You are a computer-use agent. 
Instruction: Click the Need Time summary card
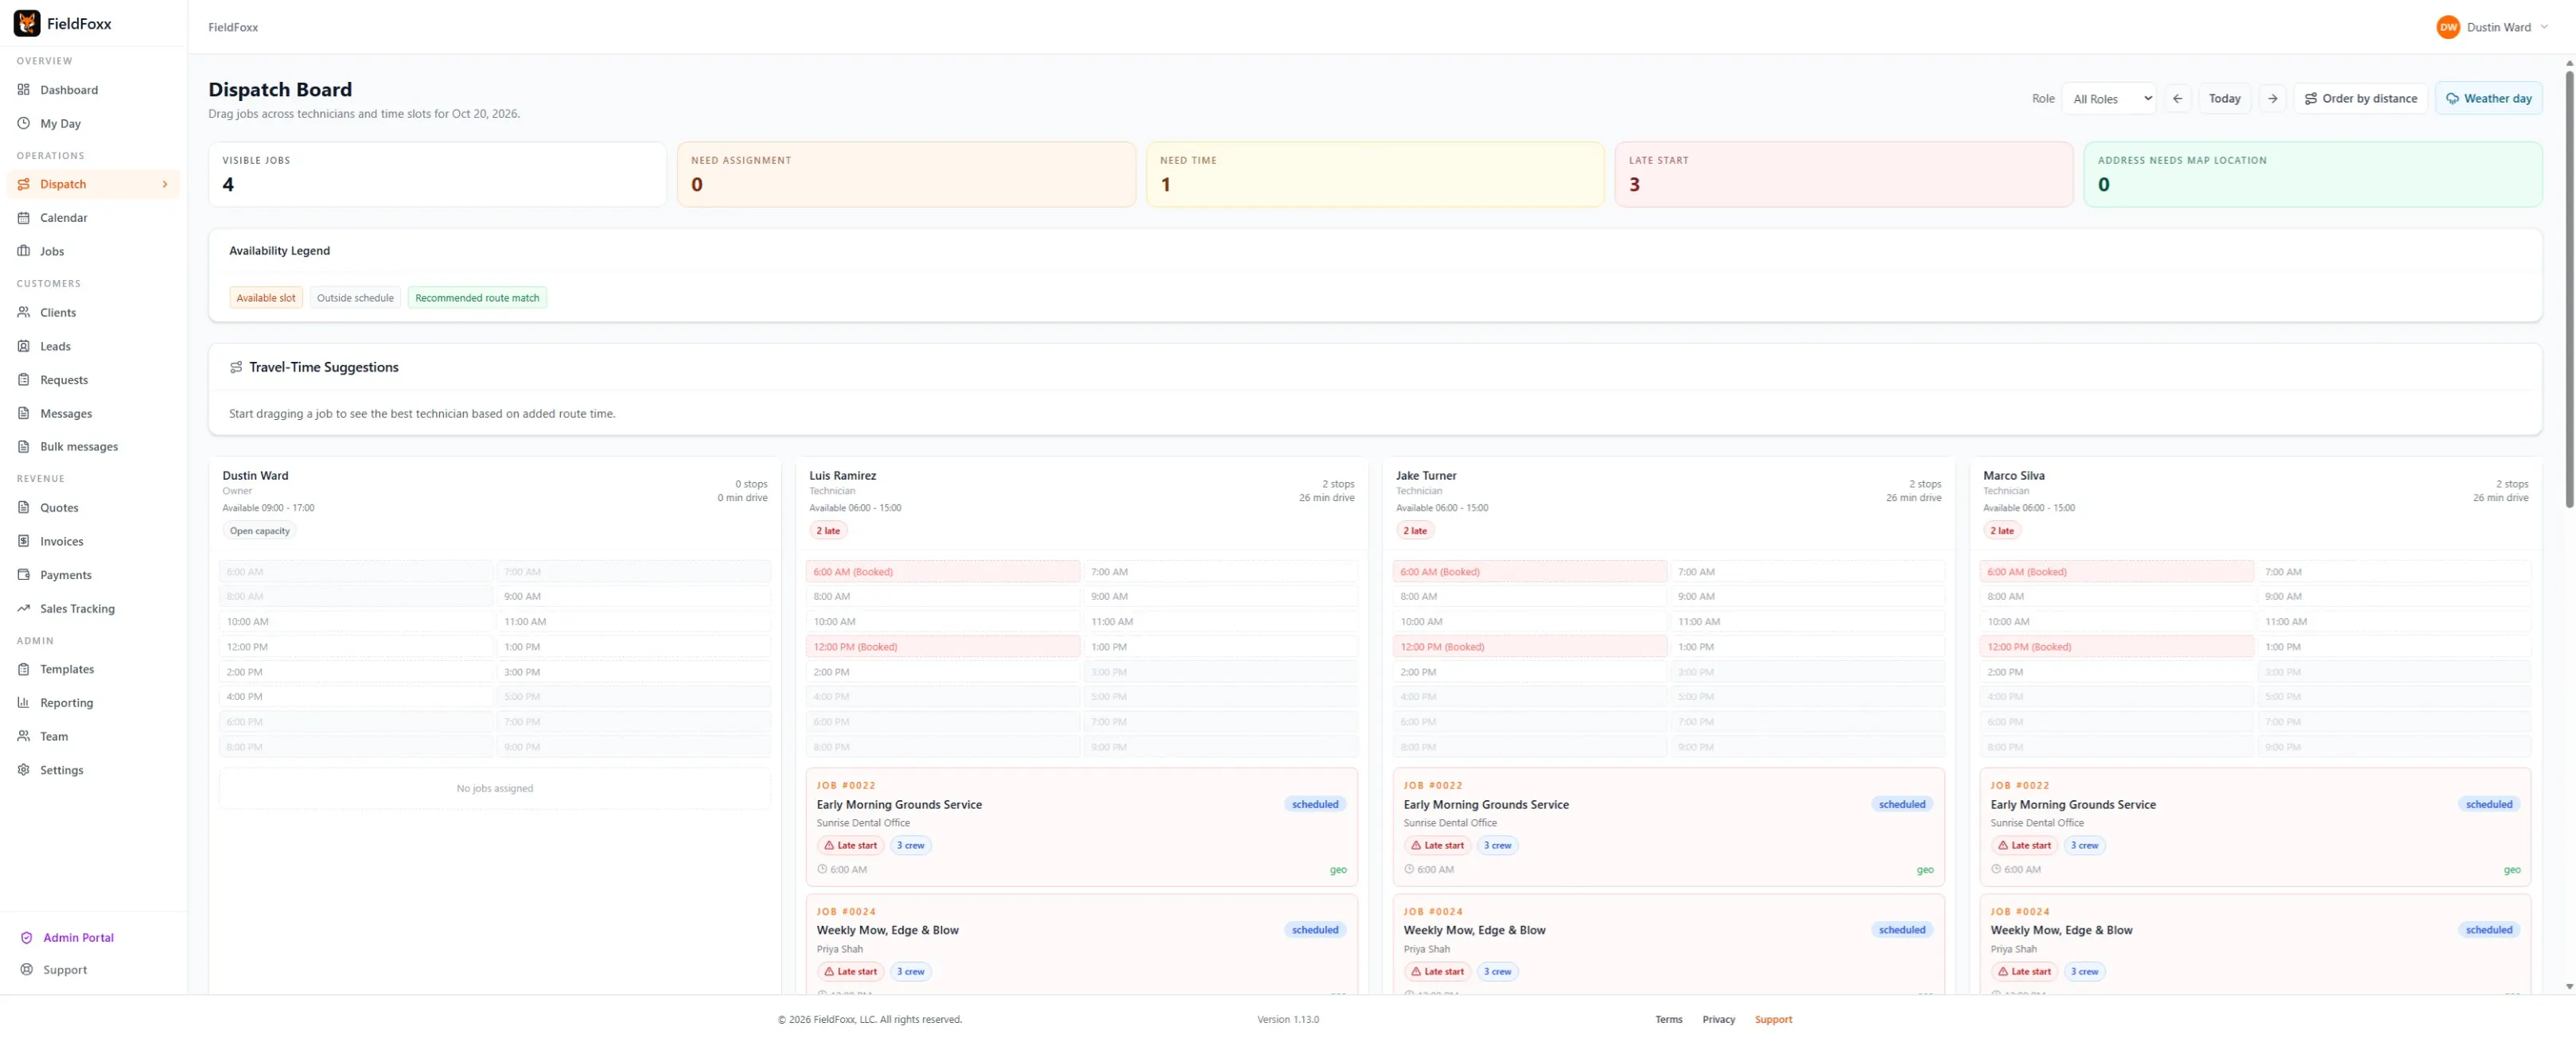(x=1374, y=174)
